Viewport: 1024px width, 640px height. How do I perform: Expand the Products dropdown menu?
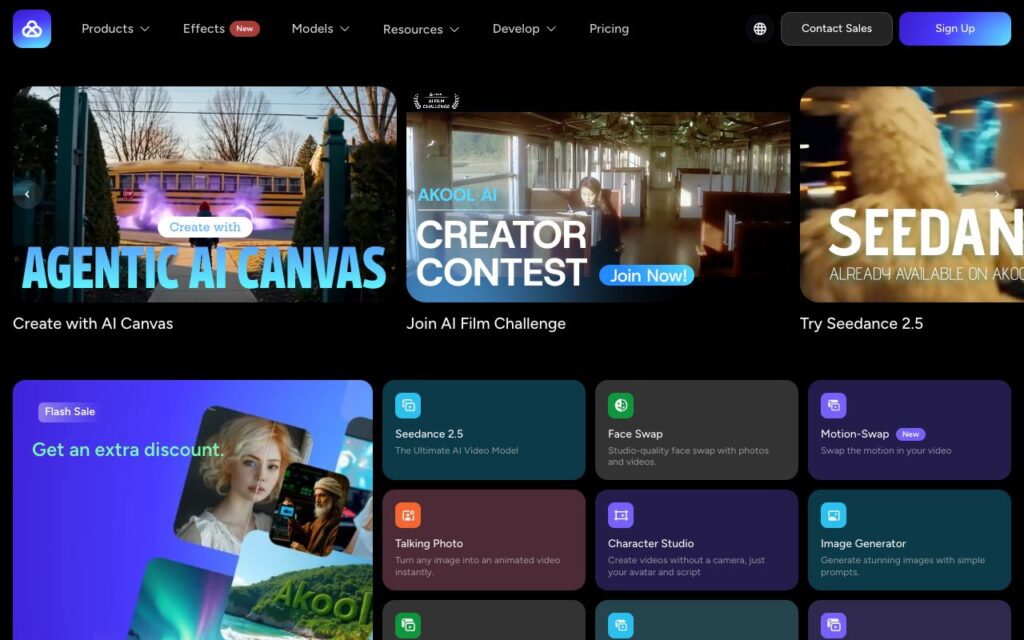[116, 29]
